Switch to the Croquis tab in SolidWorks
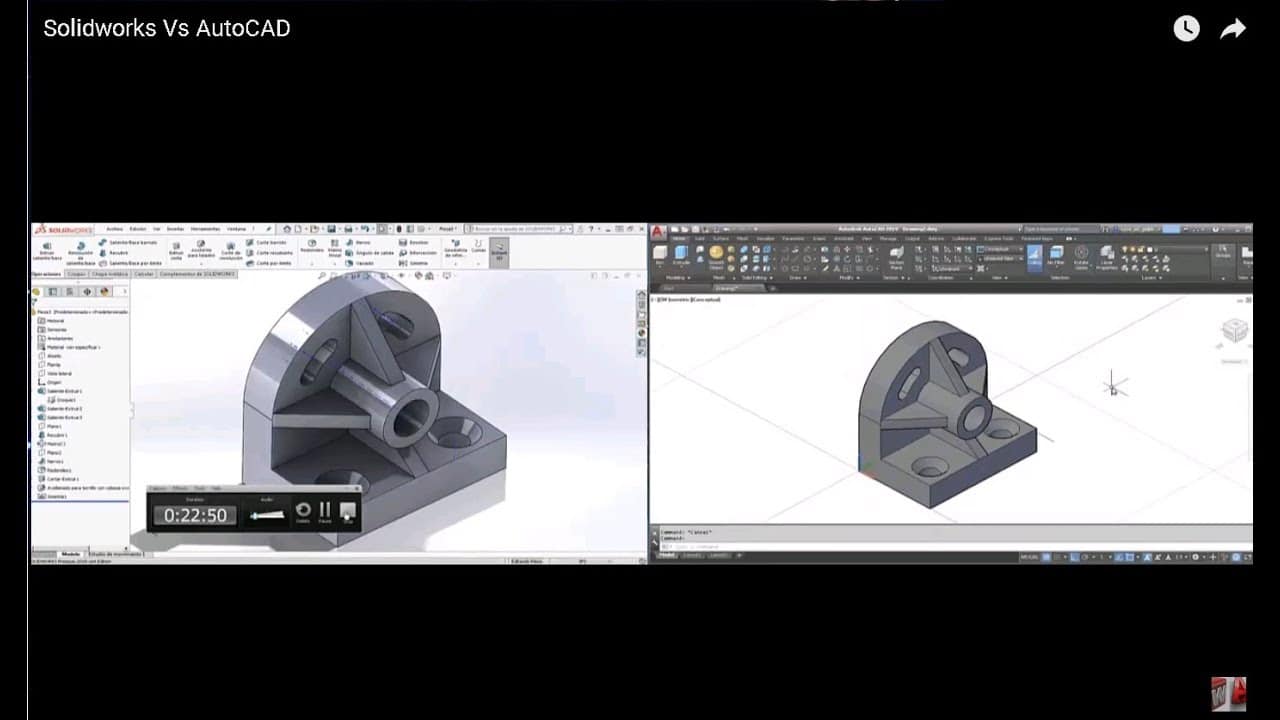Viewport: 1280px width, 720px height. [x=75, y=273]
